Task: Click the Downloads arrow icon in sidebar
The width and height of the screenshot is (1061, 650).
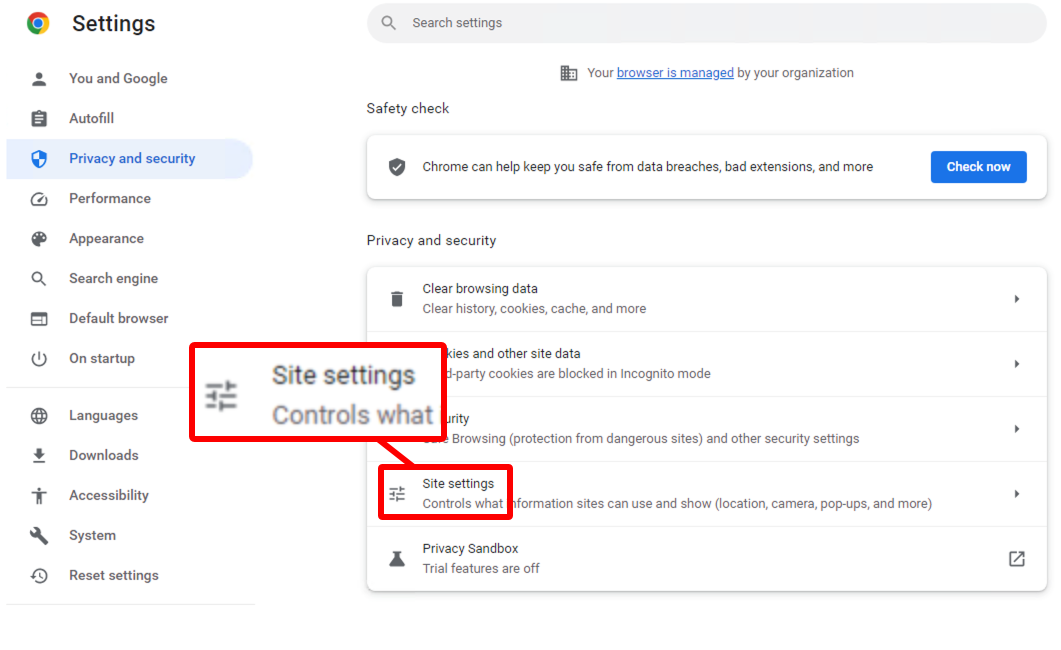Action: pos(37,455)
